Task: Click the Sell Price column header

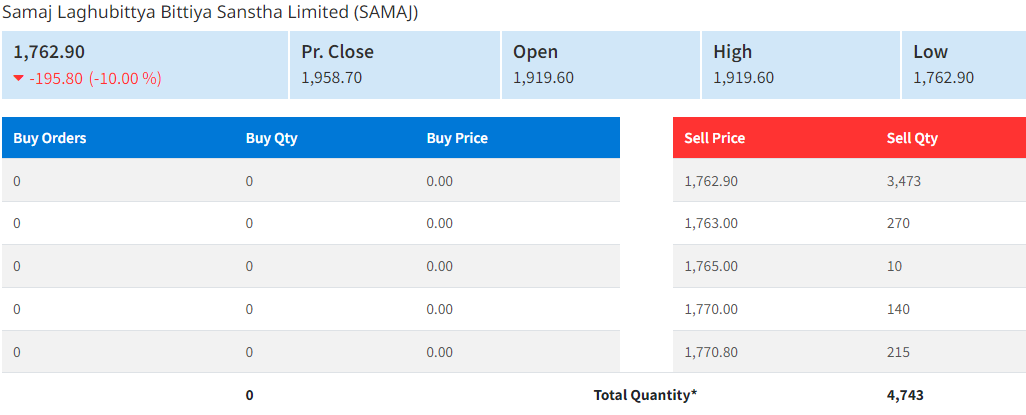Action: [x=715, y=138]
